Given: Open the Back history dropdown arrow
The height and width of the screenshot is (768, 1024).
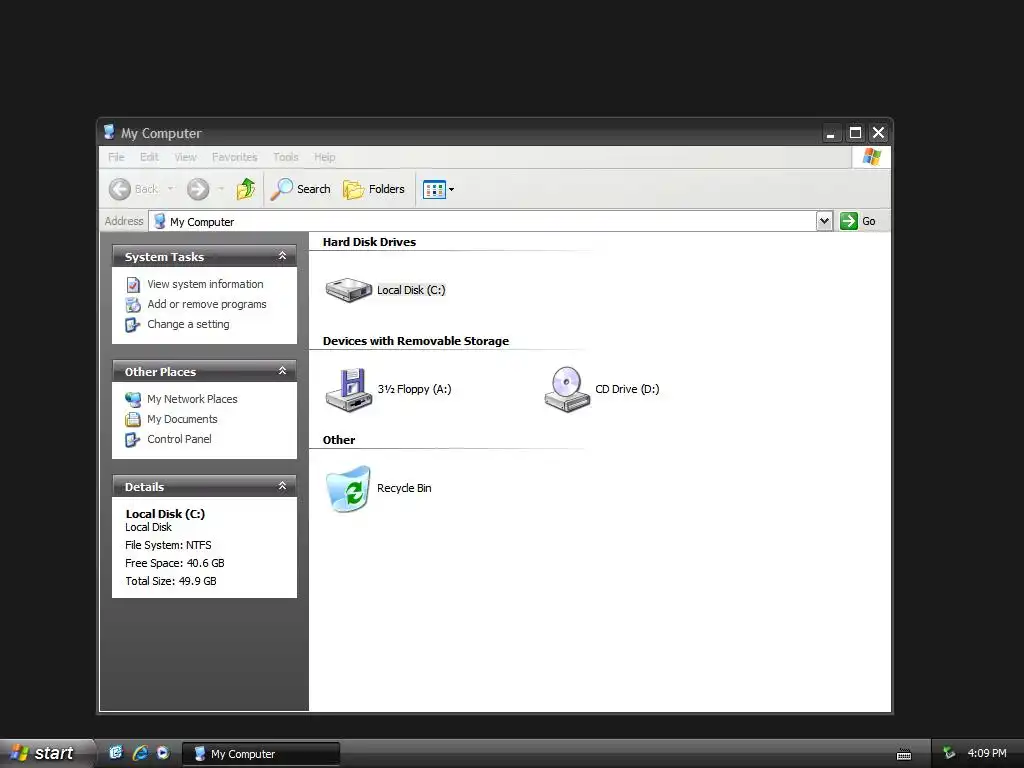Looking at the screenshot, I should coord(171,189).
